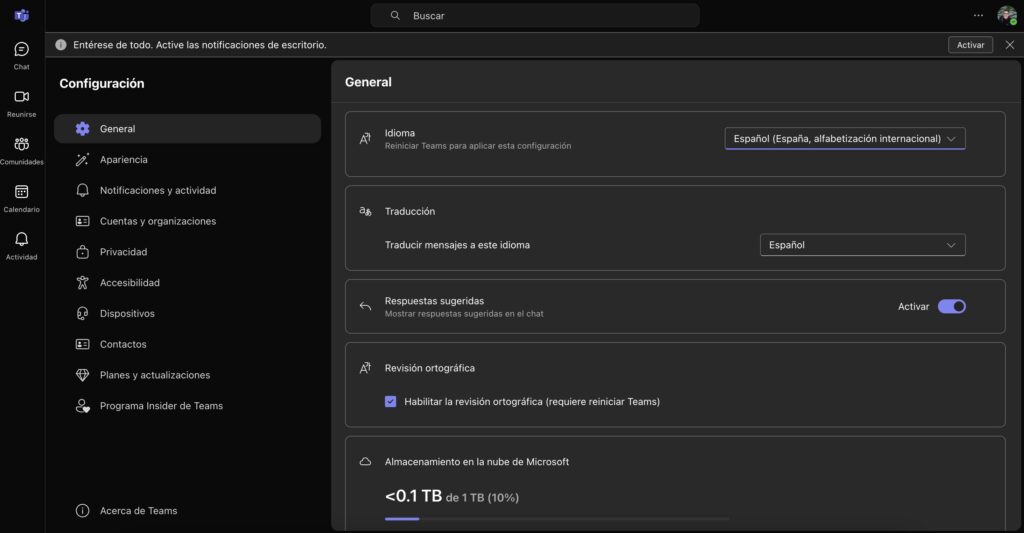This screenshot has width=1024, height=533.
Task: Click the Teams logo icon
Action: pos(22,15)
